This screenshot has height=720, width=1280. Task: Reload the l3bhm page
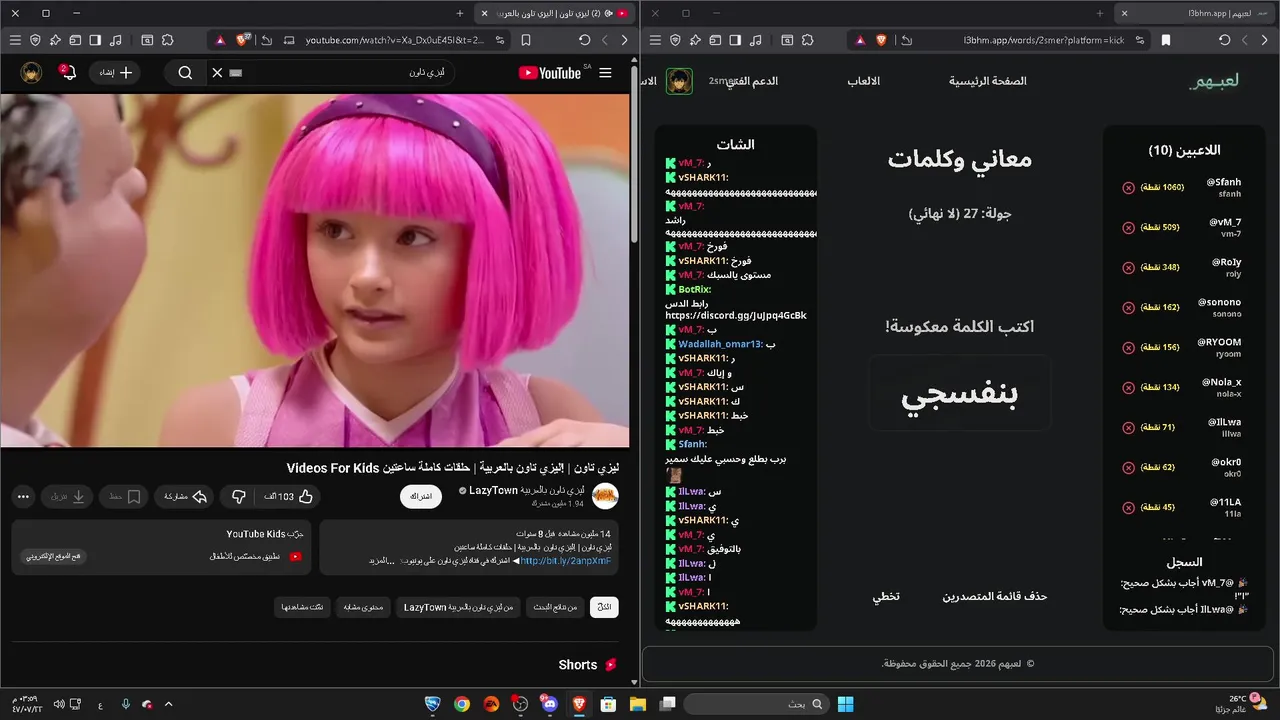(x=1224, y=40)
